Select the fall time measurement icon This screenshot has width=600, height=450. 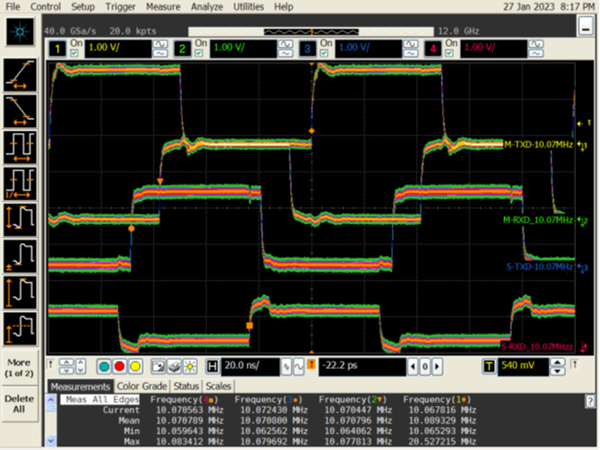[x=20, y=111]
